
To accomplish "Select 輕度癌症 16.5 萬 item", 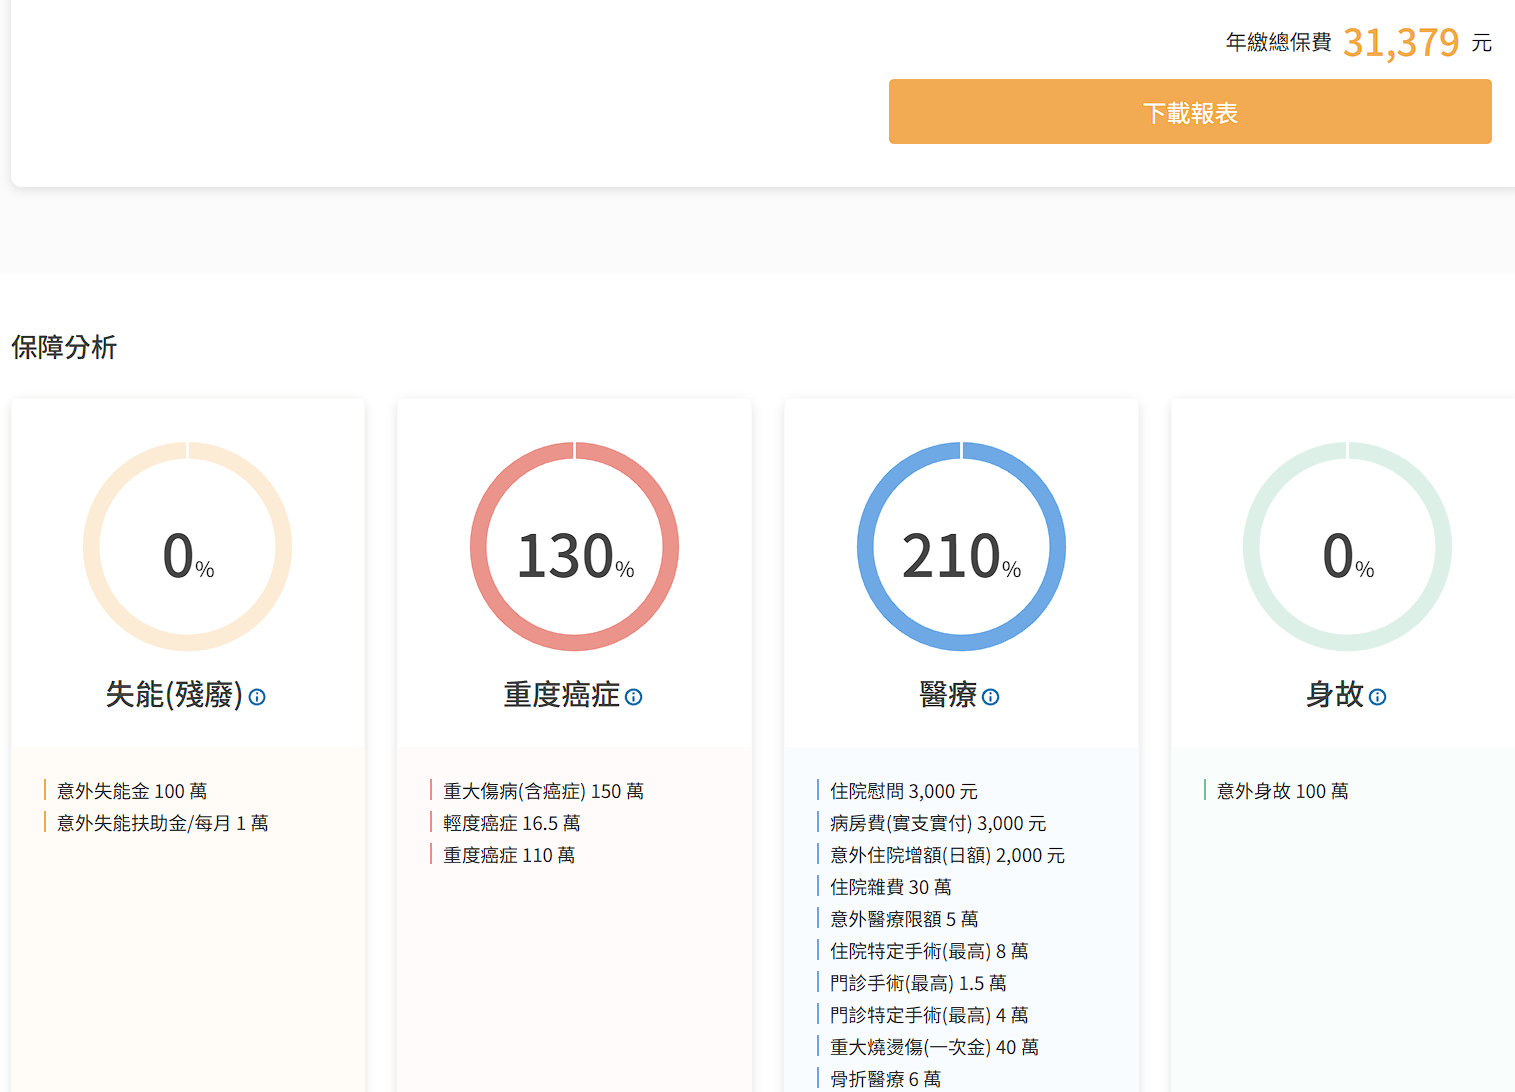I will point(511,823).
